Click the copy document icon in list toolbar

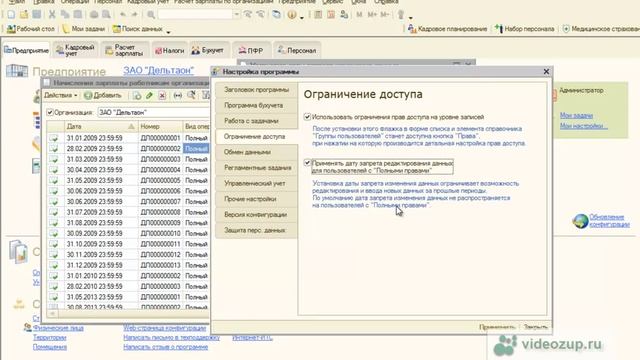point(137,96)
